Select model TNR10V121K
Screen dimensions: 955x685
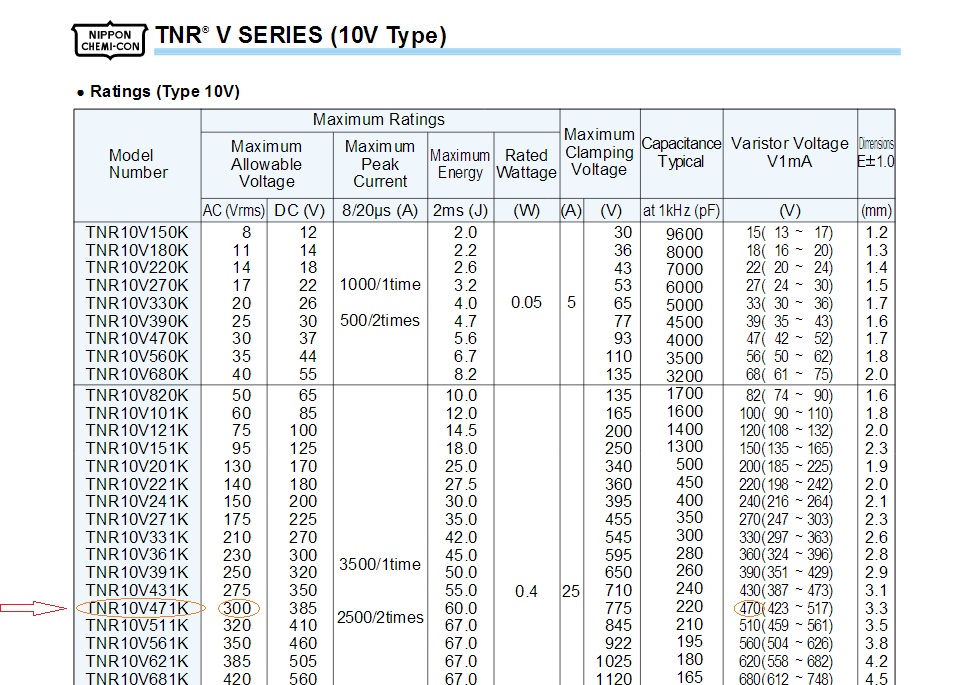(137, 430)
